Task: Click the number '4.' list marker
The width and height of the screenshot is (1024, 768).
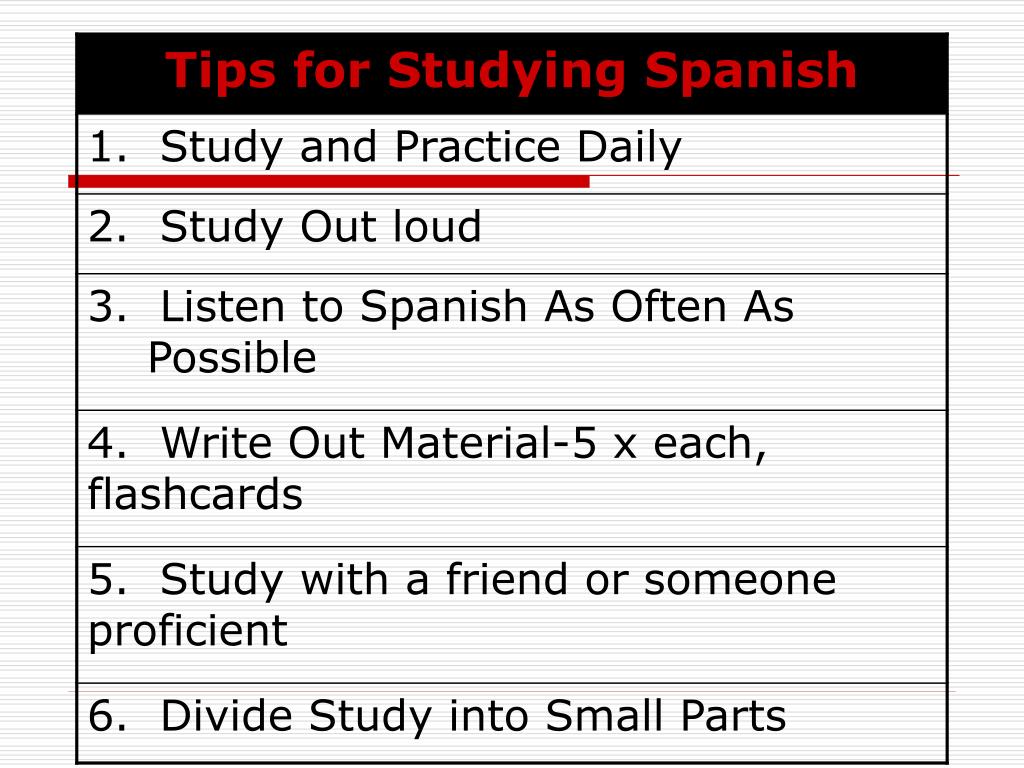Action: tap(108, 443)
